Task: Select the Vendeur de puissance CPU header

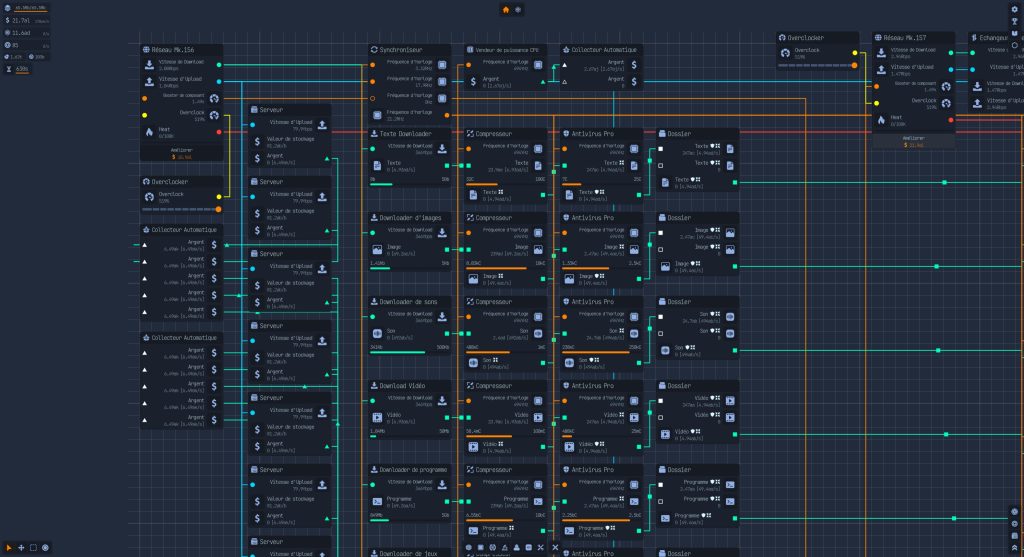Action: [x=506, y=49]
